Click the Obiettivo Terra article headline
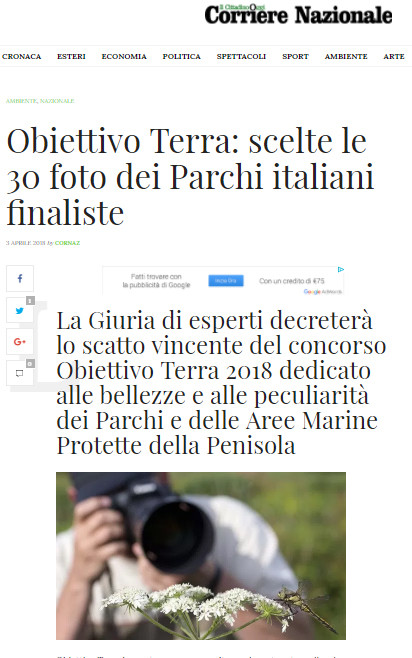 (190, 177)
